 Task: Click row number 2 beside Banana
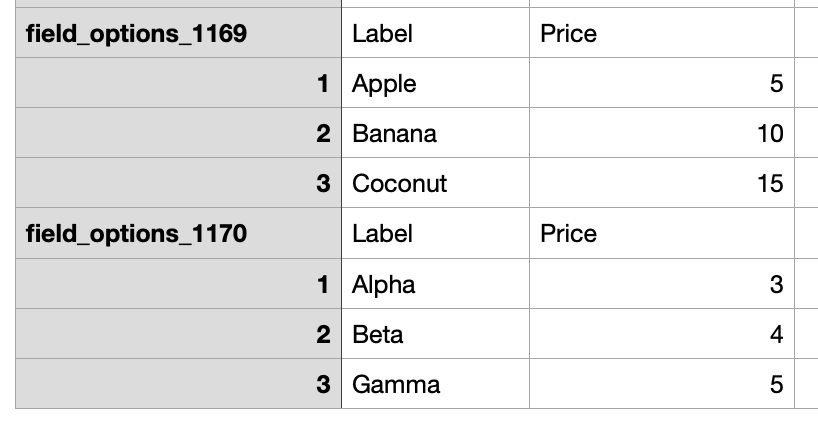point(323,134)
